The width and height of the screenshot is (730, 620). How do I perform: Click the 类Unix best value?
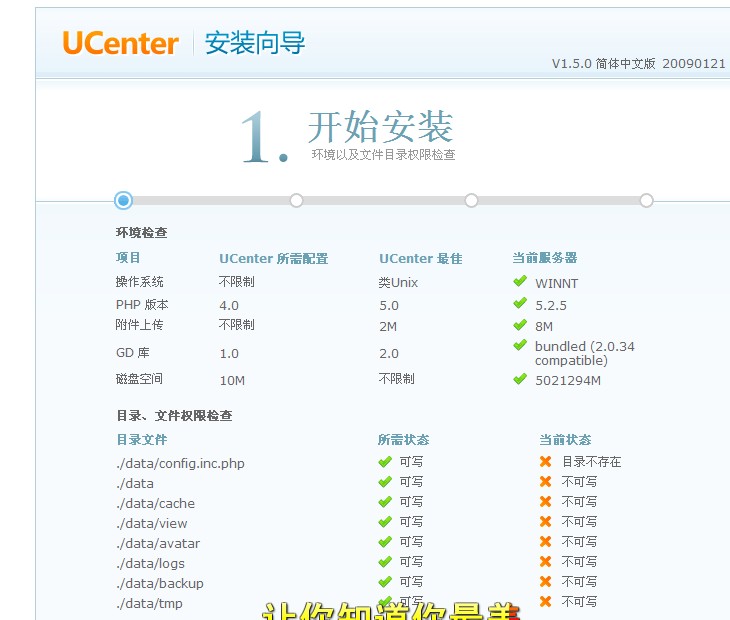tap(399, 283)
